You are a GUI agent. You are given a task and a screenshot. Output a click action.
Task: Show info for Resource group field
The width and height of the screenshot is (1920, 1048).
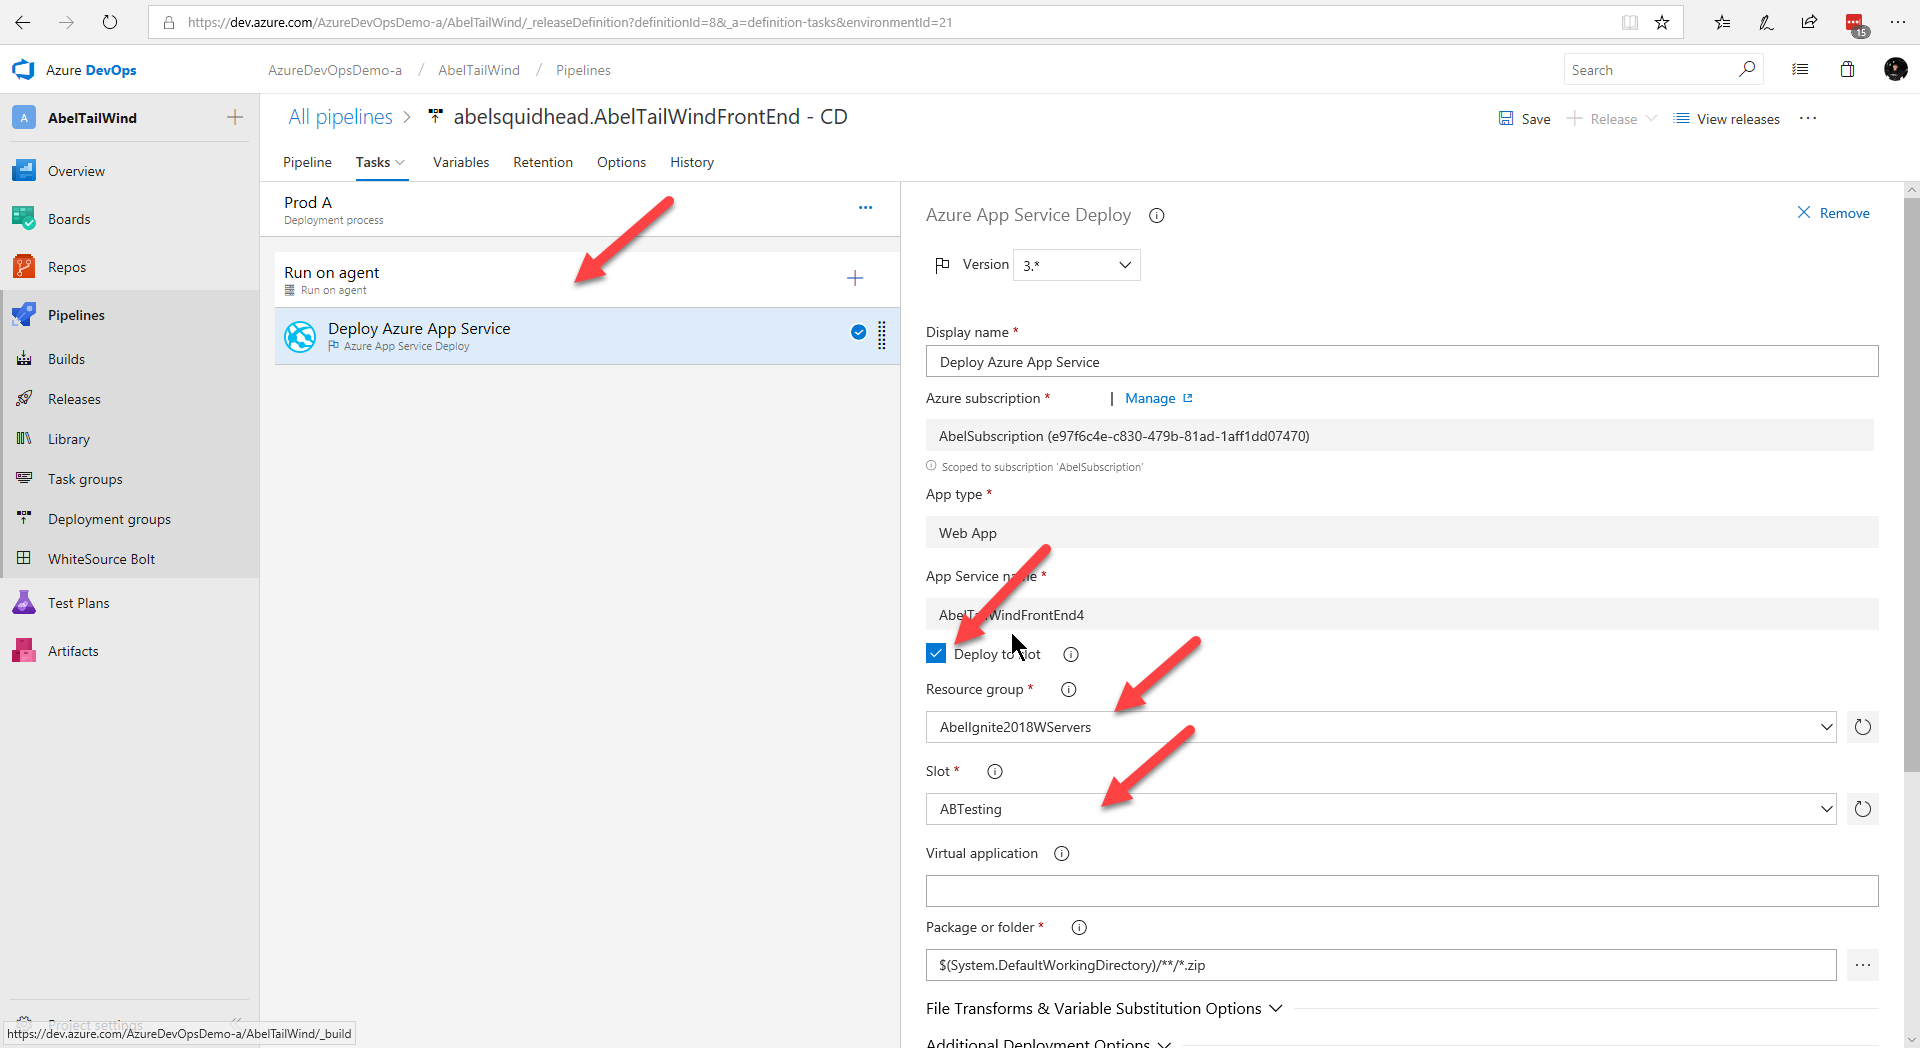pyautogui.click(x=1068, y=689)
